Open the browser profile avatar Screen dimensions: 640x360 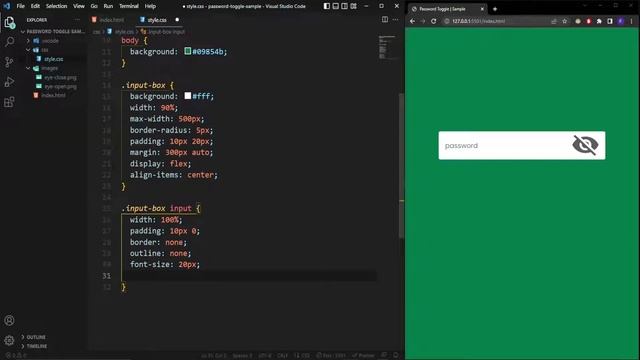621,21
